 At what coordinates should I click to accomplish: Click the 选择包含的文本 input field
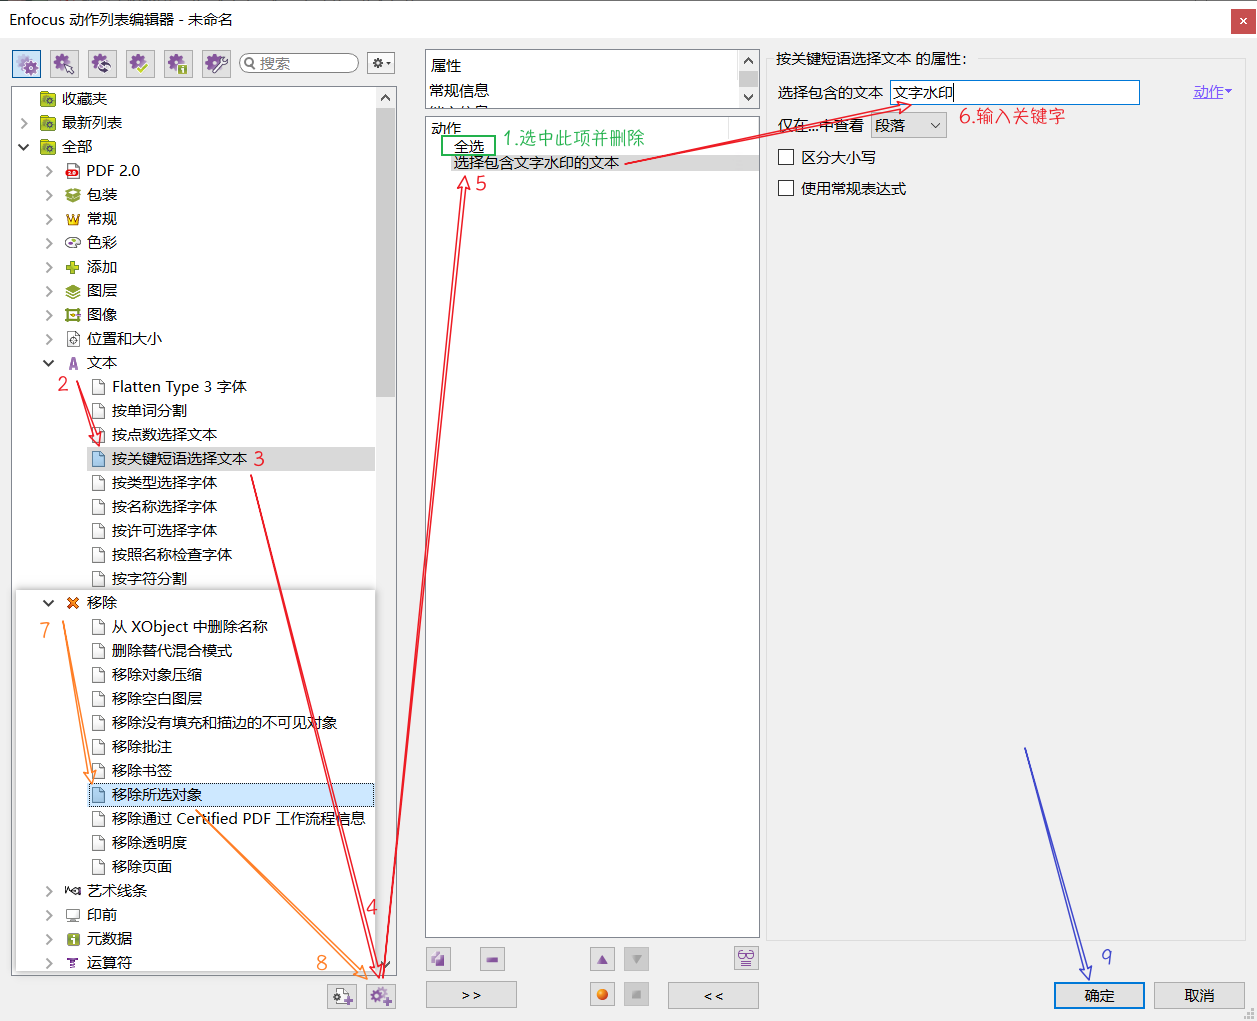click(x=1014, y=92)
